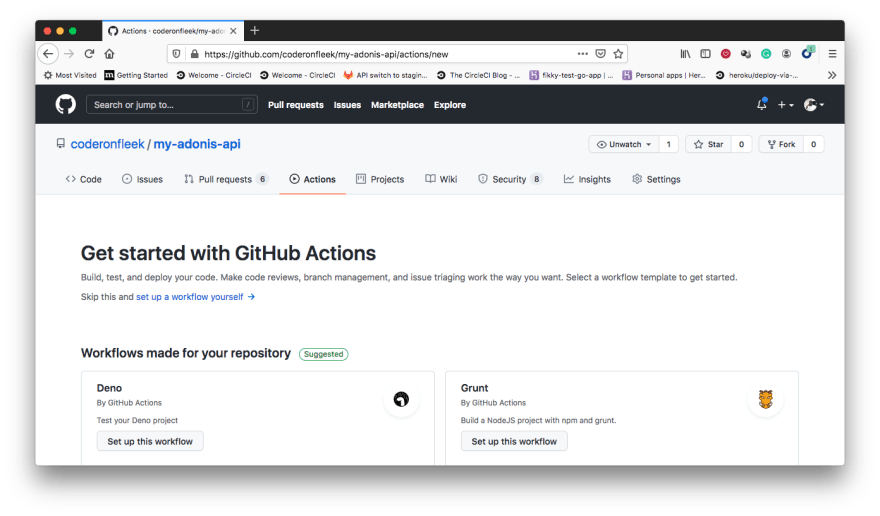Open the Security tab
Viewport: 880px width, 516px height.
point(510,179)
